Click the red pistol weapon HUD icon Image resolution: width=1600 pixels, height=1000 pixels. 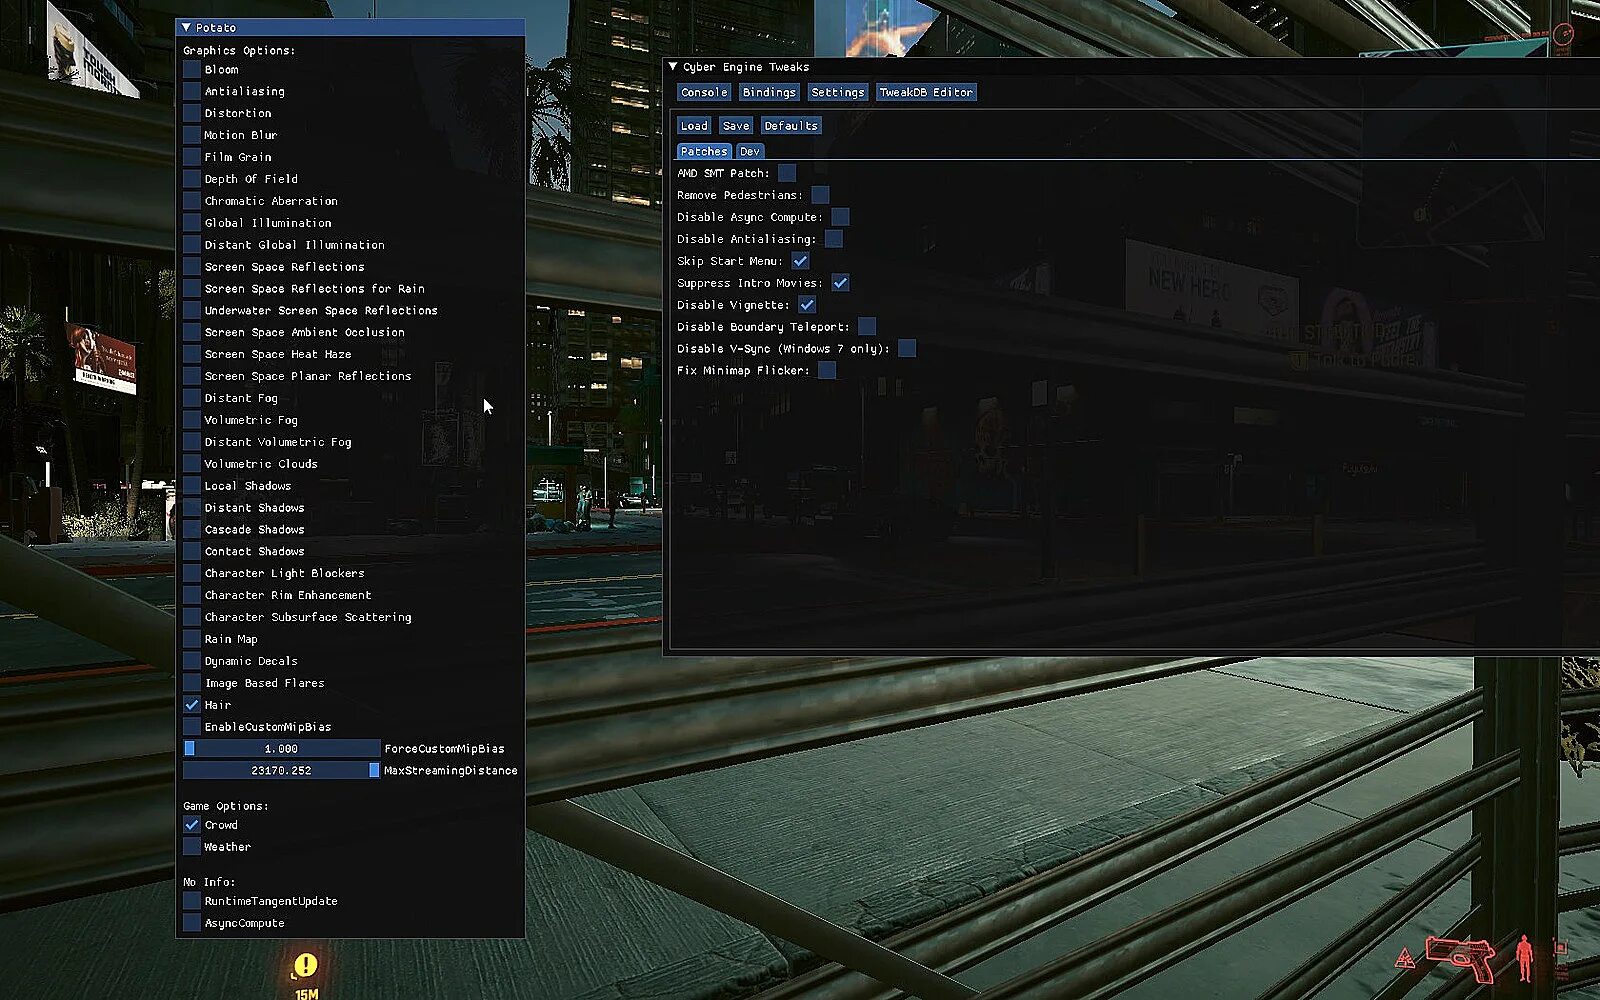(1460, 957)
